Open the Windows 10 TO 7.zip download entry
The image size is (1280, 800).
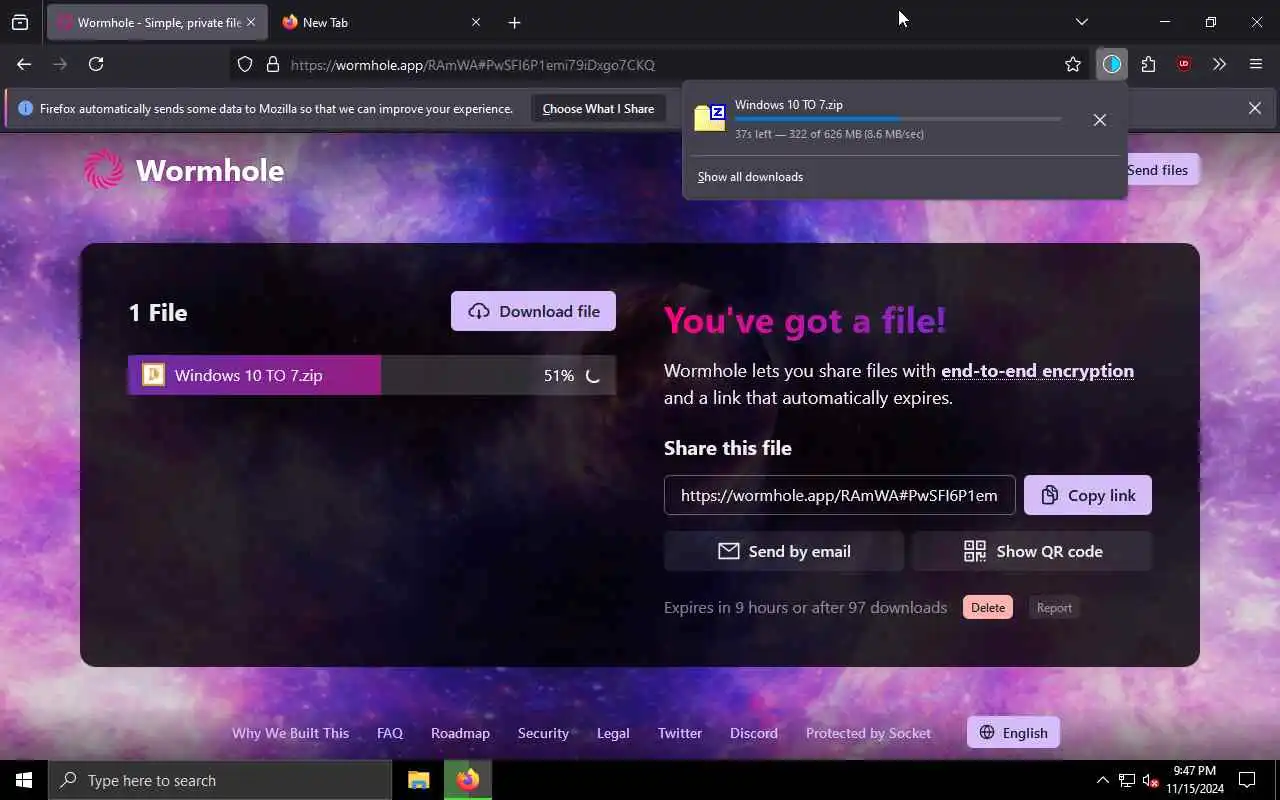pyautogui.click(x=880, y=119)
